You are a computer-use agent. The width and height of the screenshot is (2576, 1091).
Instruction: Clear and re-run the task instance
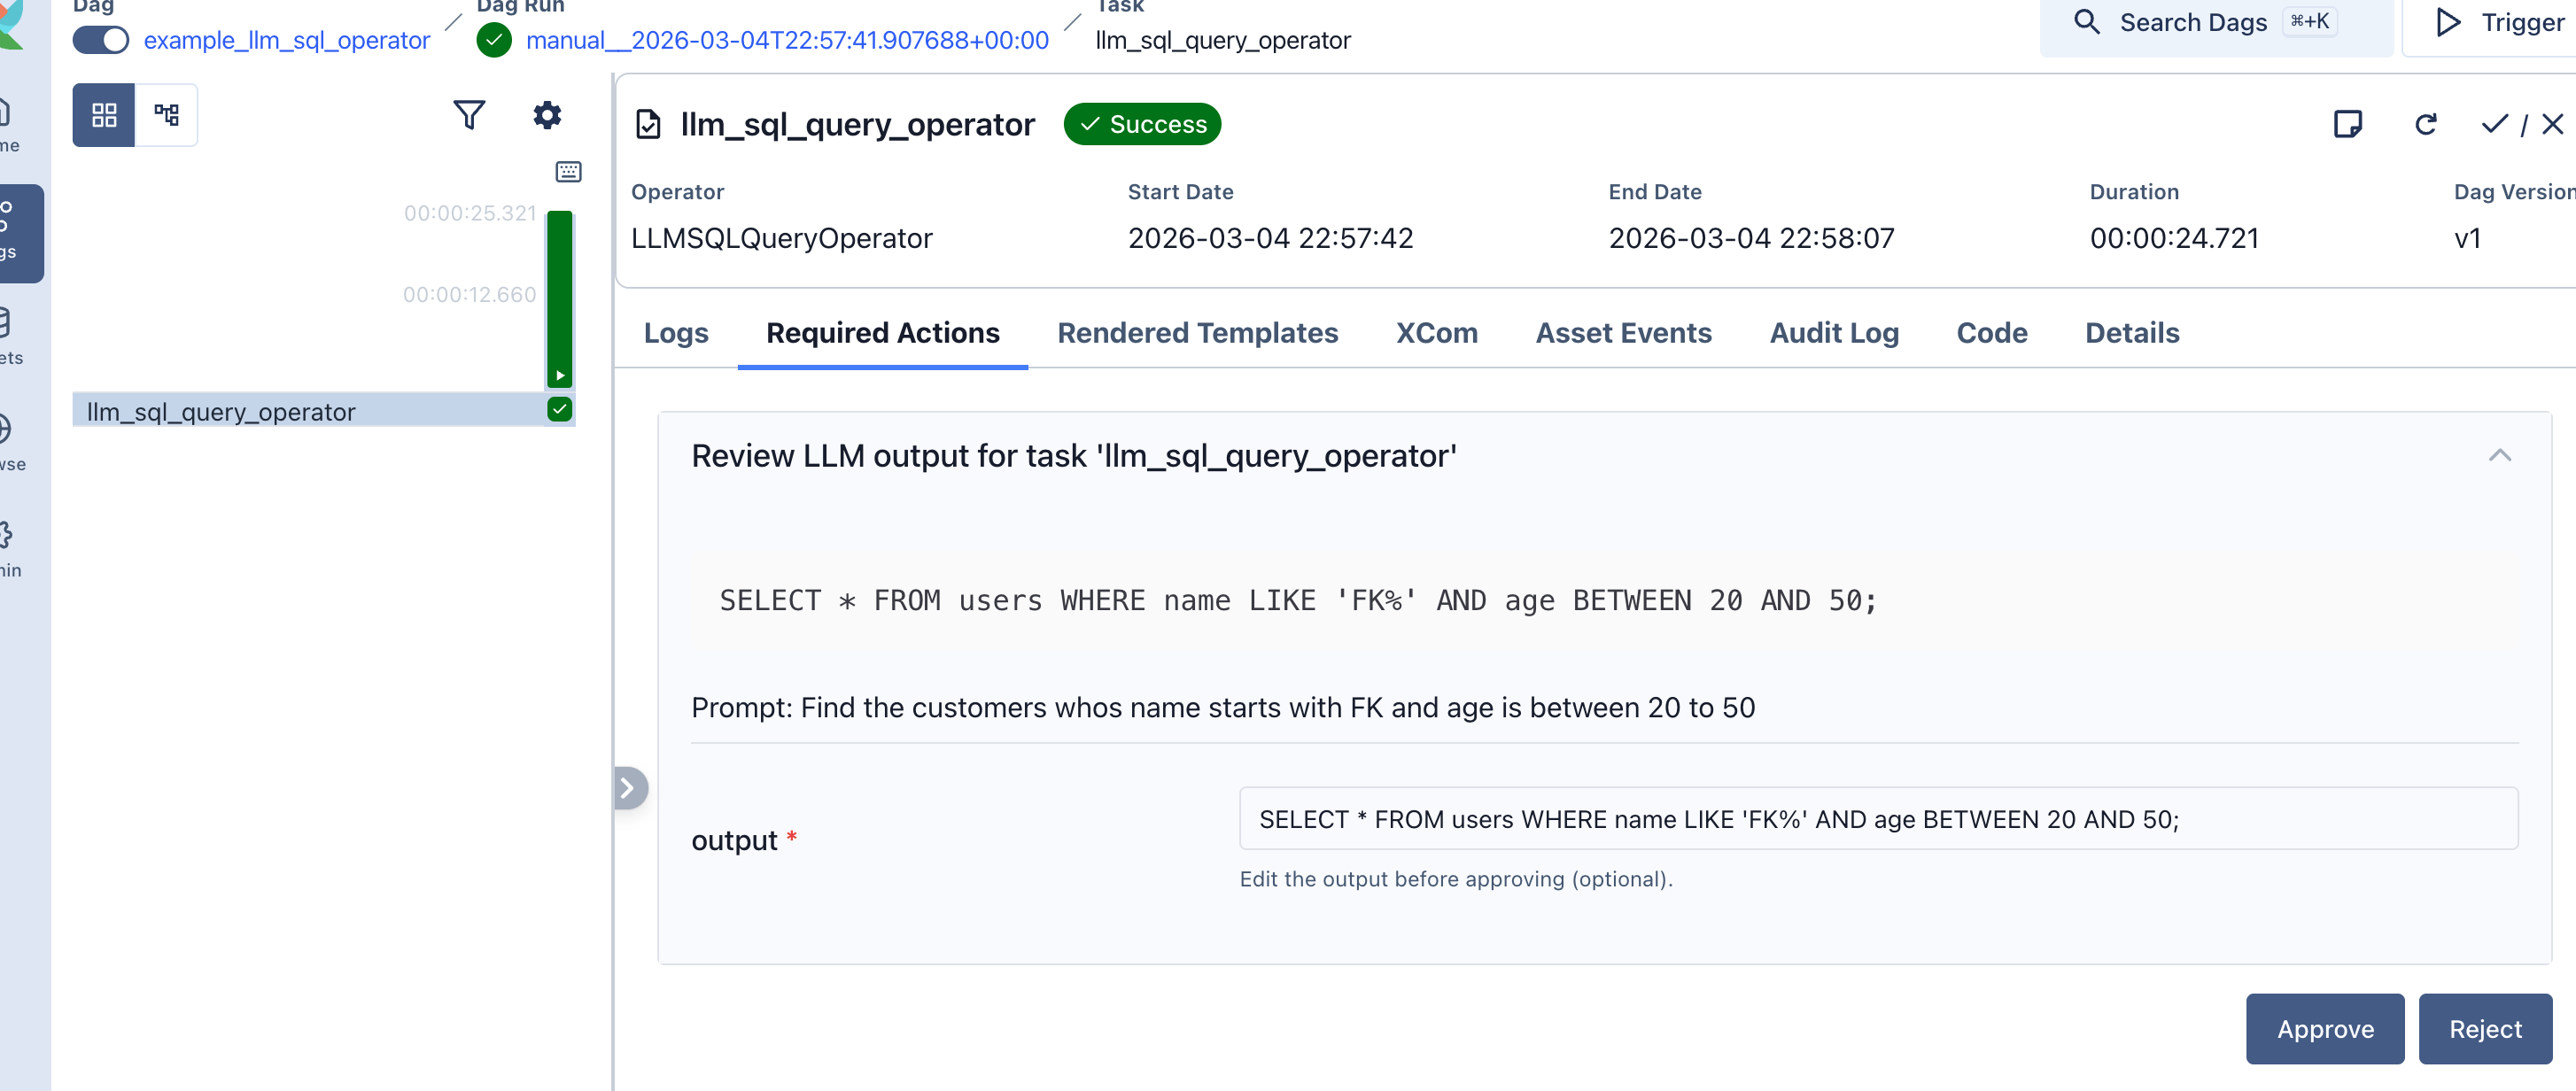(2427, 123)
